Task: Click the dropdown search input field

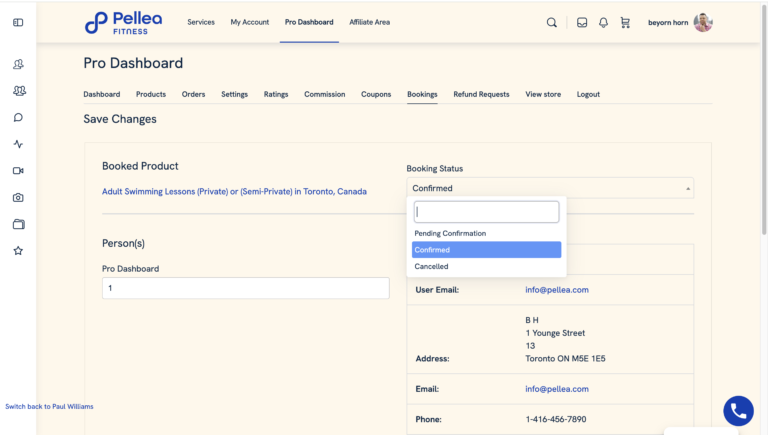Action: tap(486, 212)
